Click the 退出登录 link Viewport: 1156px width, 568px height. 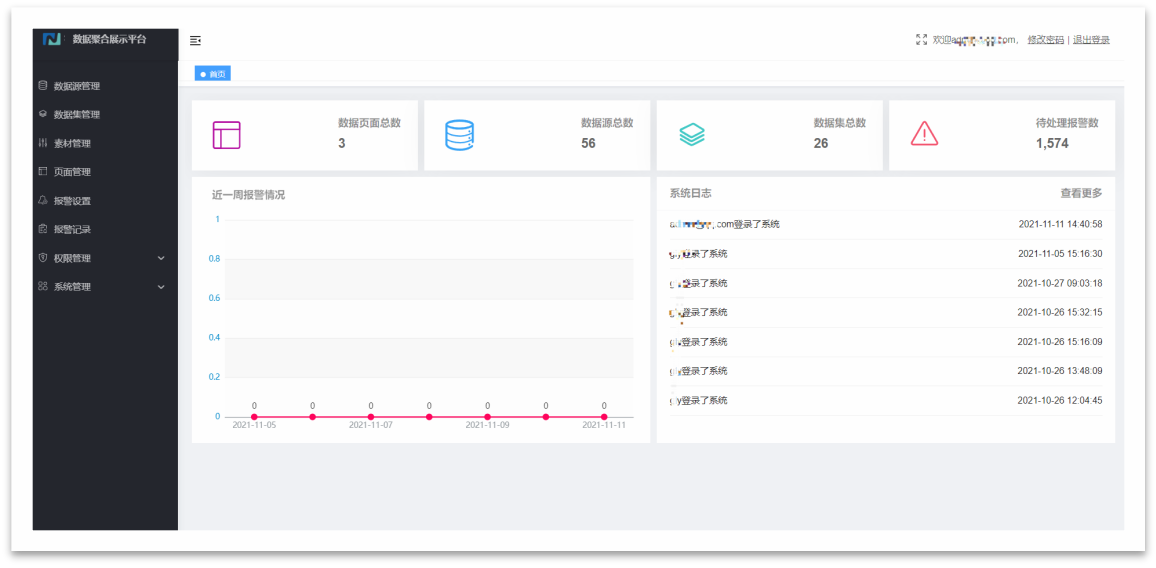pos(1091,40)
